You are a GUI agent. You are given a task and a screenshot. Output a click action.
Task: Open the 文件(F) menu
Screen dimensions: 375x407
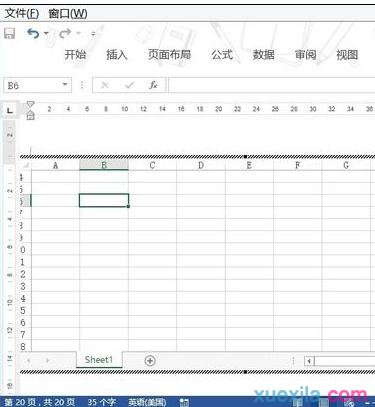point(22,14)
